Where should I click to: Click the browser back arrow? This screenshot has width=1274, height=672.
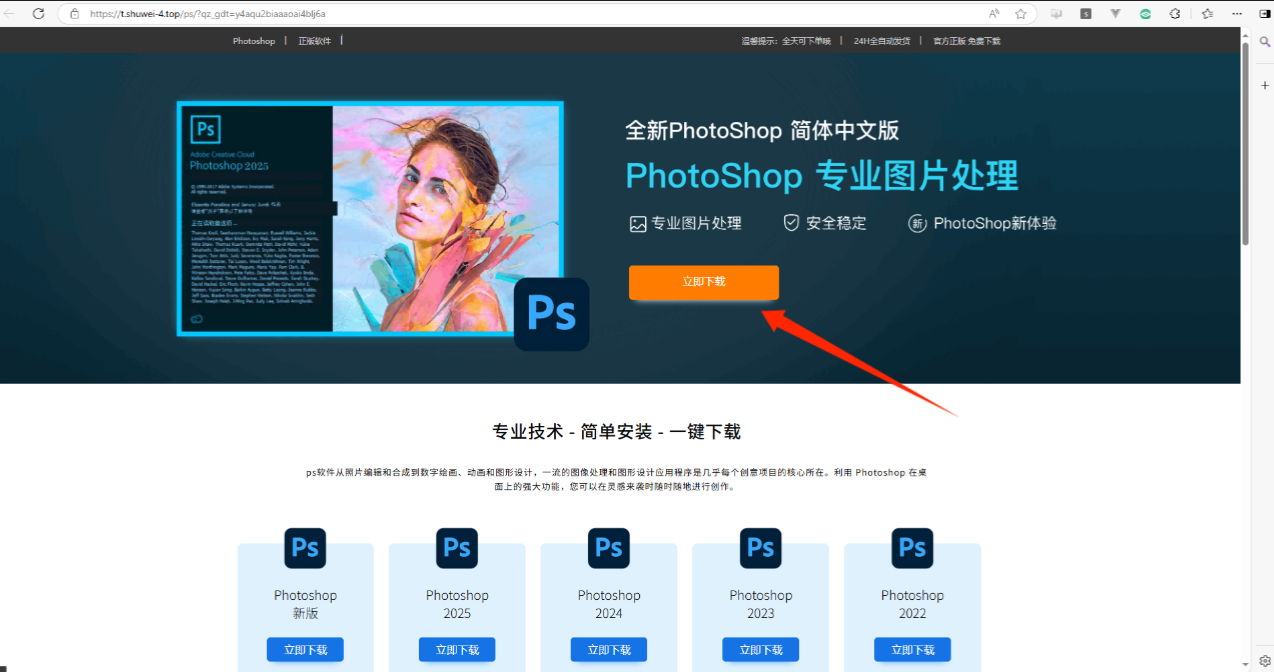click(9, 14)
